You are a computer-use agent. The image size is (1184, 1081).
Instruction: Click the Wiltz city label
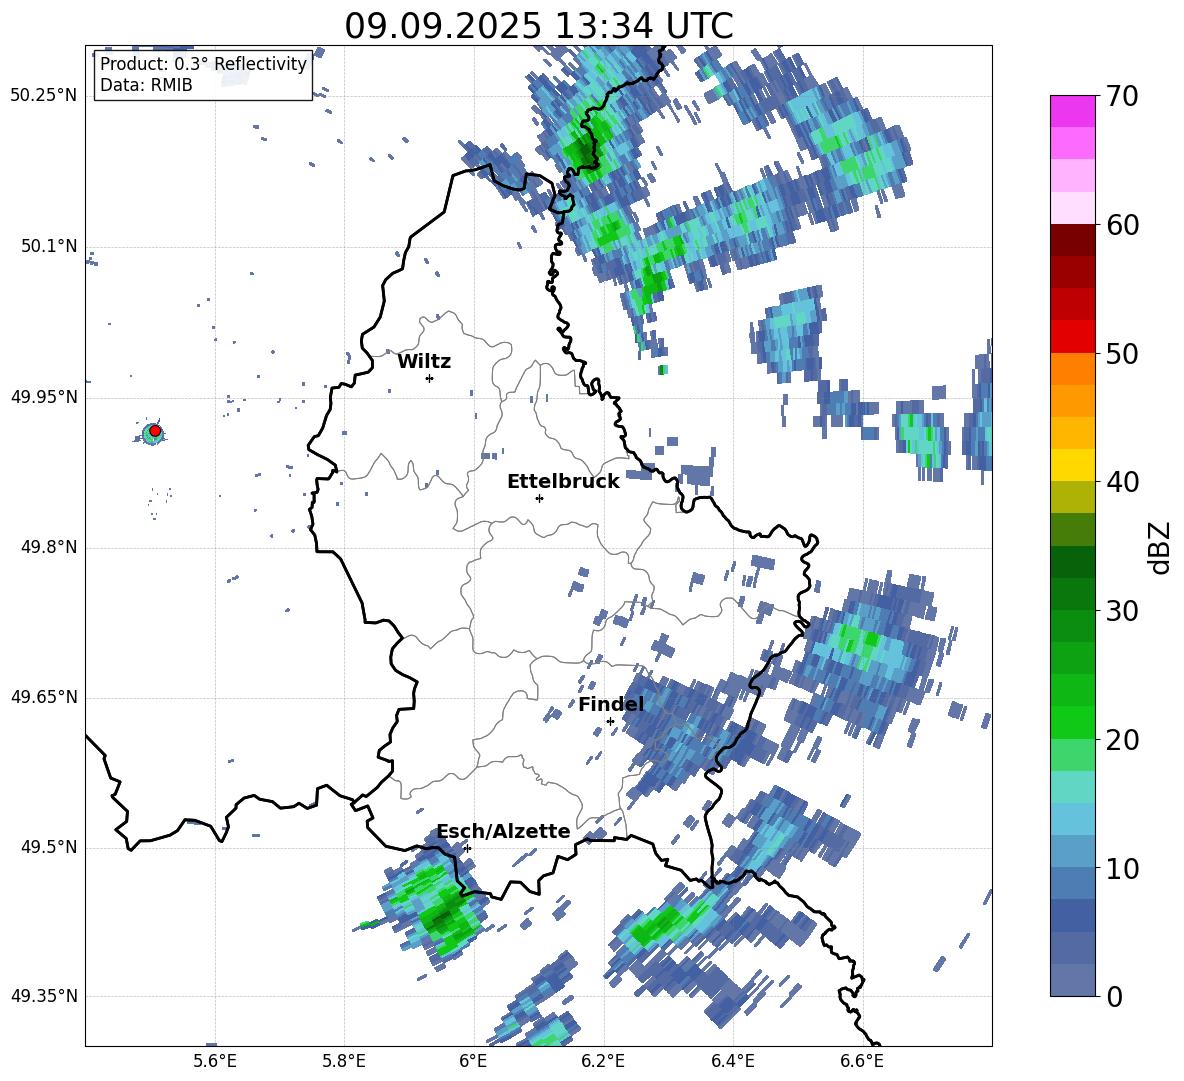pyautogui.click(x=424, y=362)
